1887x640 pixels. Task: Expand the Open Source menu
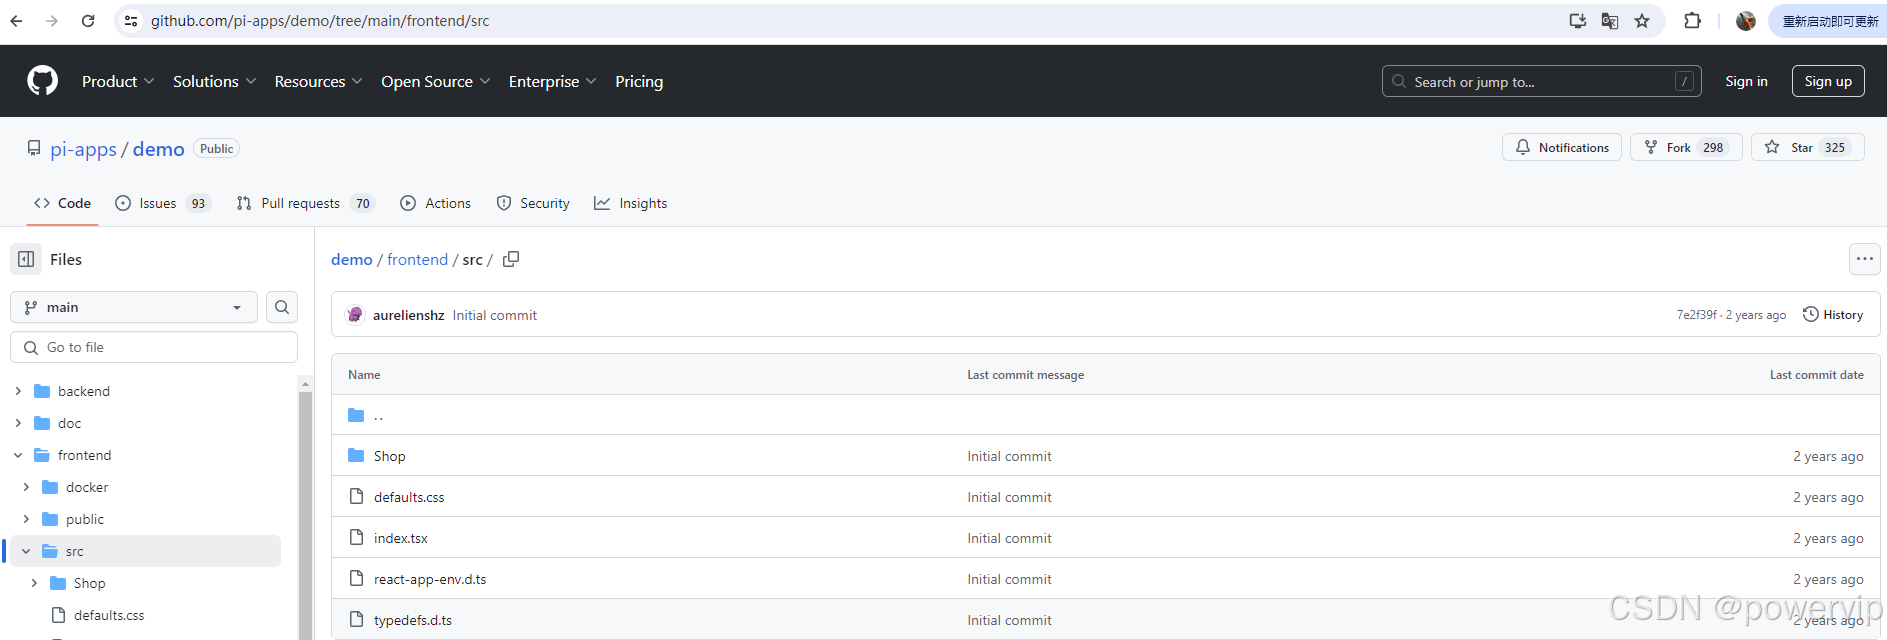(435, 81)
